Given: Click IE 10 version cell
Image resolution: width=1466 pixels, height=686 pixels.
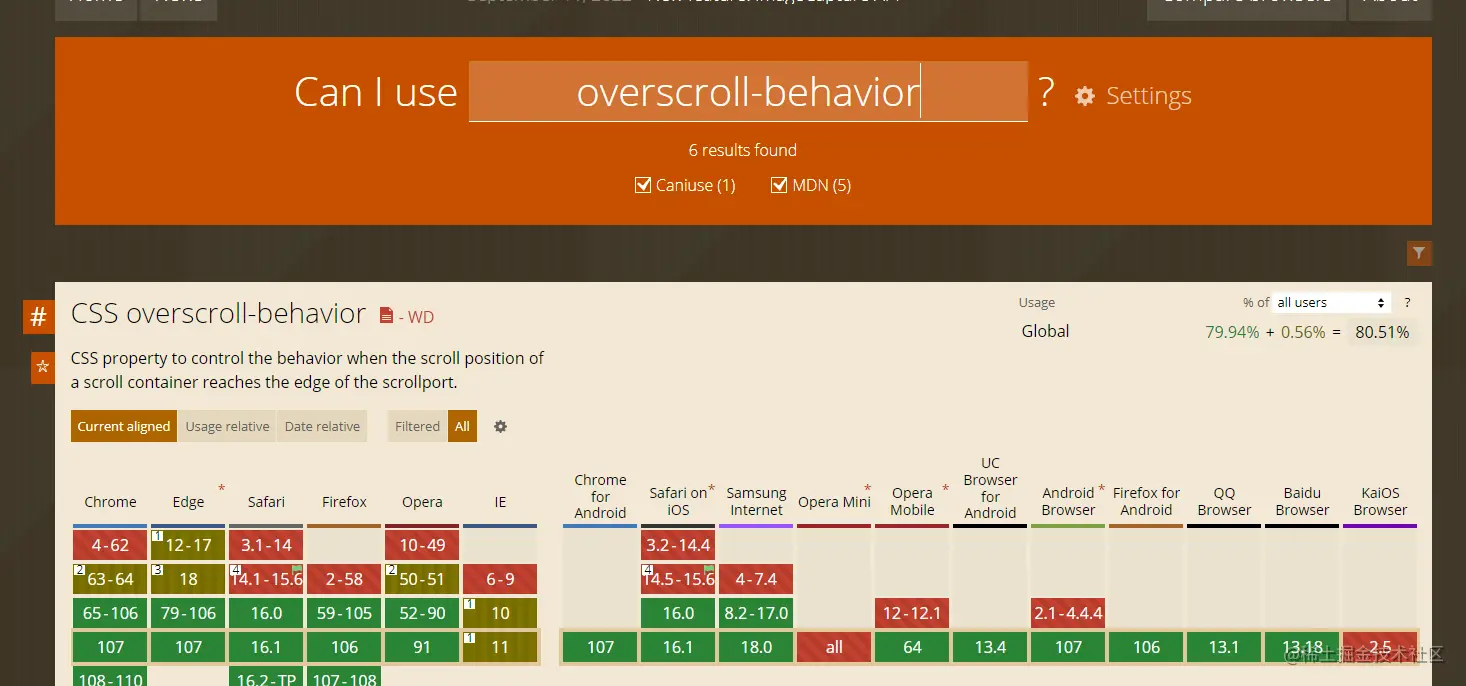Looking at the screenshot, I should [x=500, y=613].
